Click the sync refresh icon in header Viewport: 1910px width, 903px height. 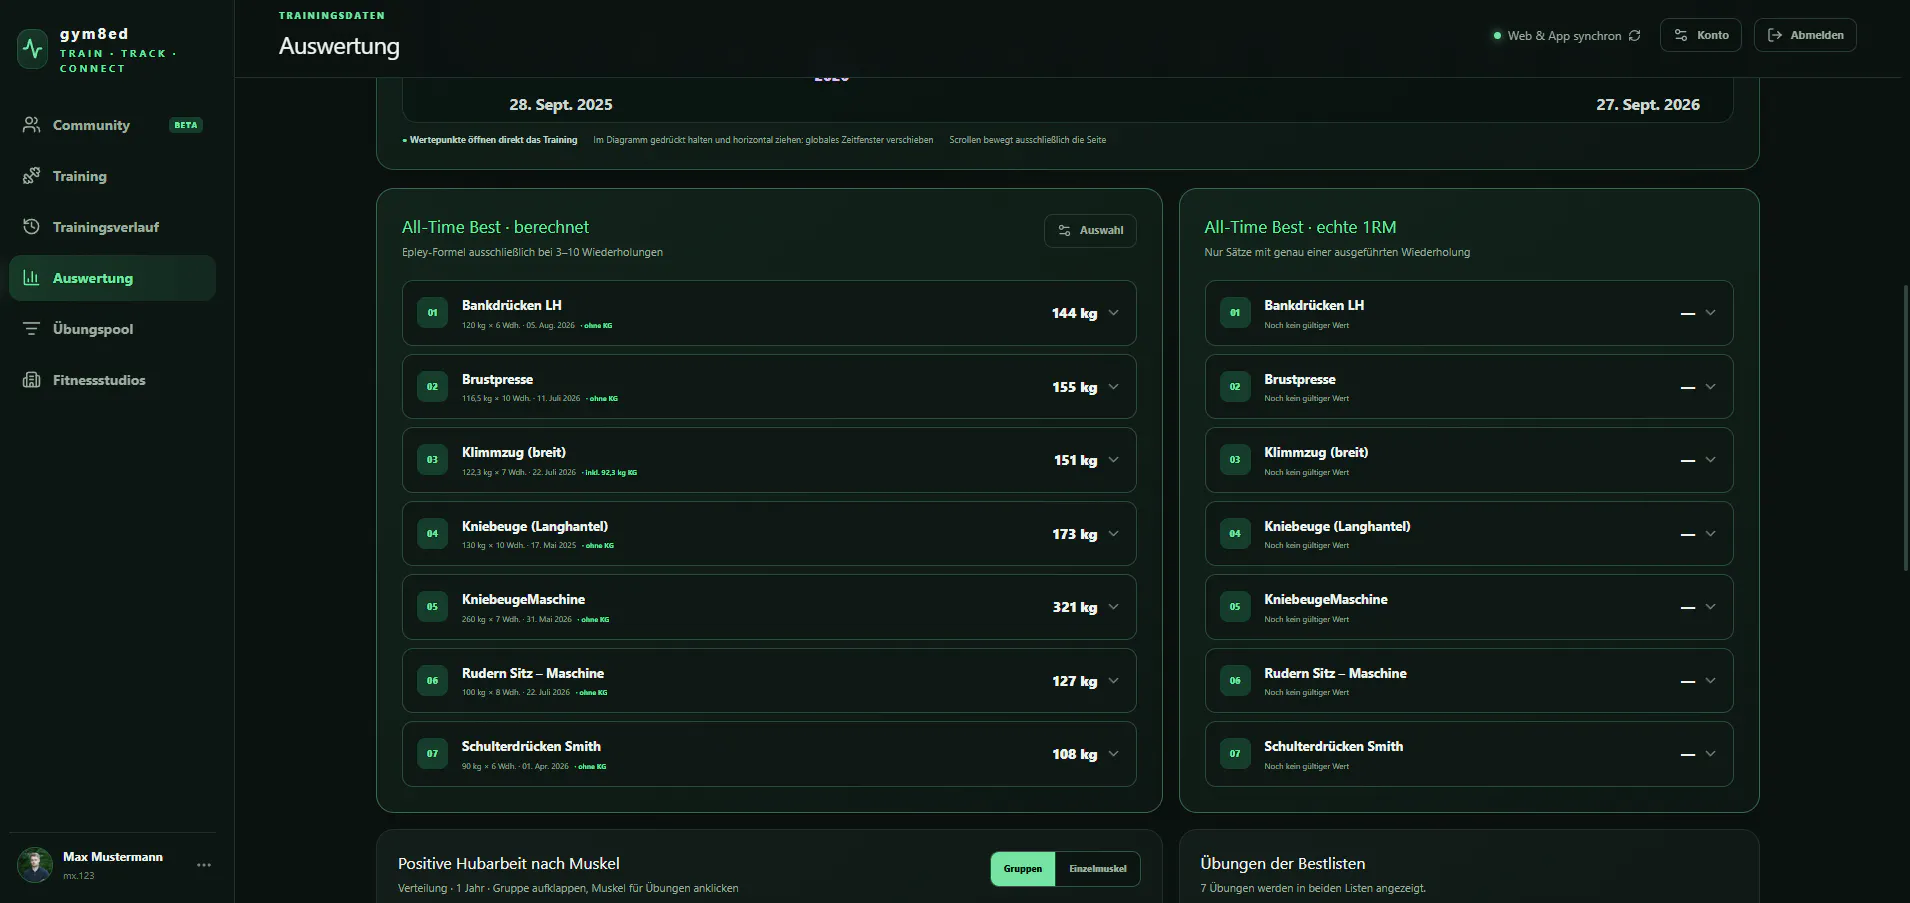[x=1635, y=36]
